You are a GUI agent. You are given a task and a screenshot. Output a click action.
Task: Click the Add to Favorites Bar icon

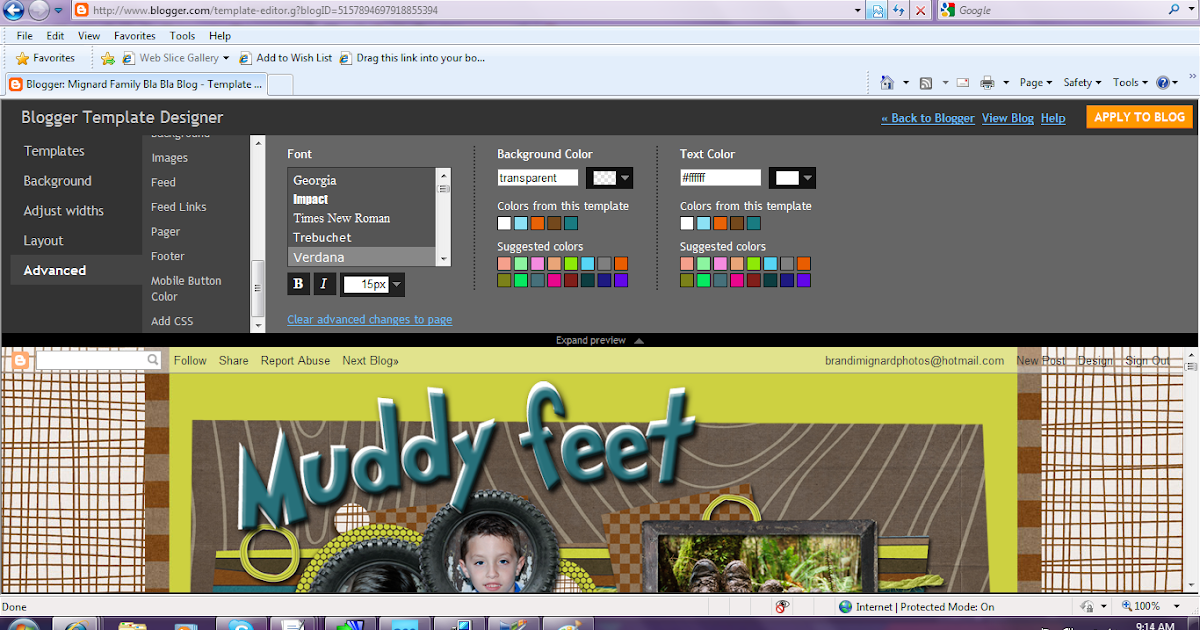(108, 58)
